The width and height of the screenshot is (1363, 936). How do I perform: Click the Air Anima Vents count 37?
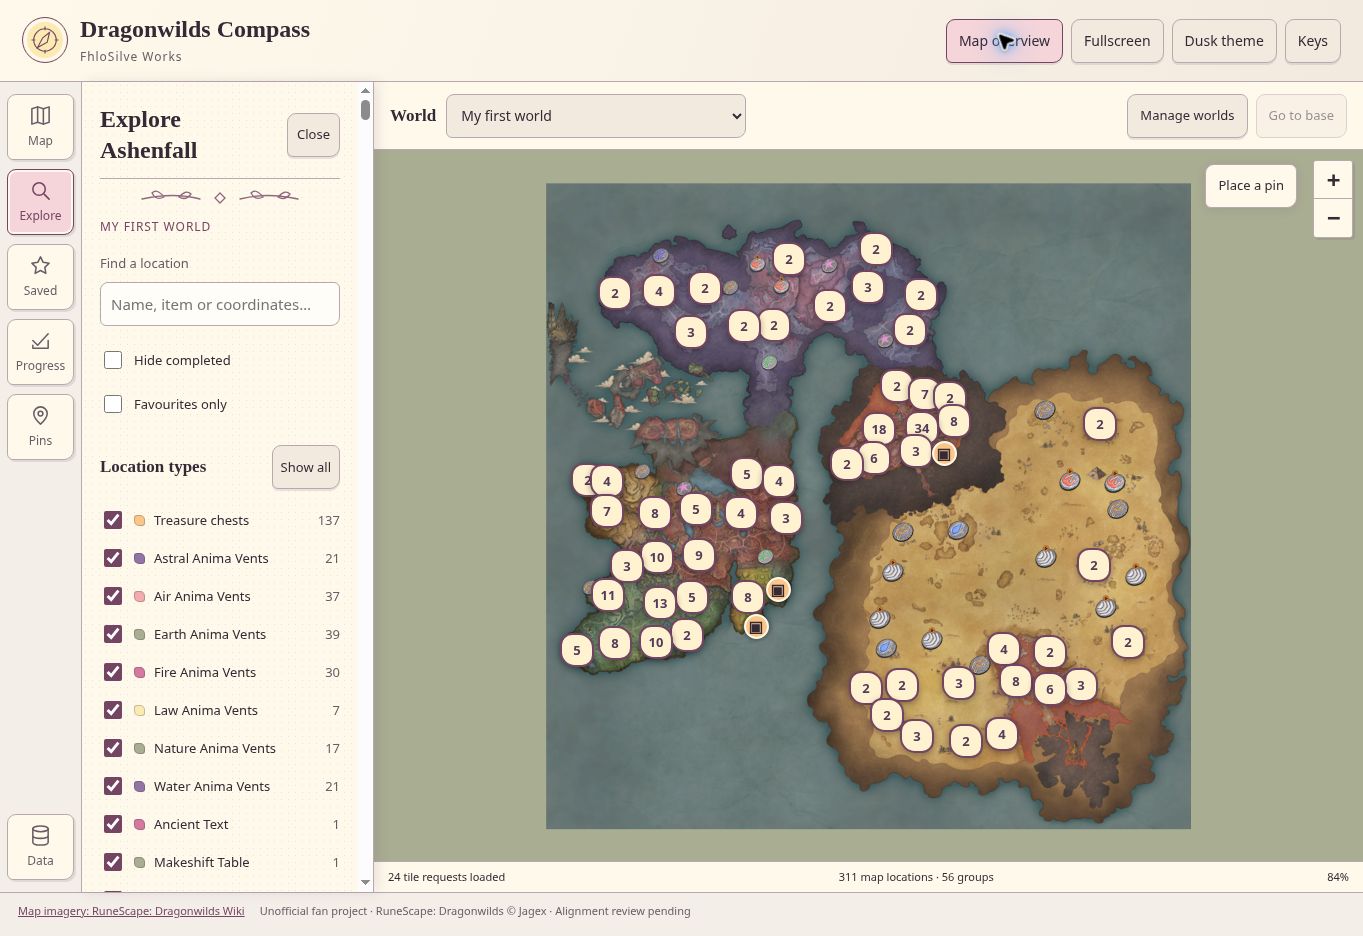click(332, 596)
